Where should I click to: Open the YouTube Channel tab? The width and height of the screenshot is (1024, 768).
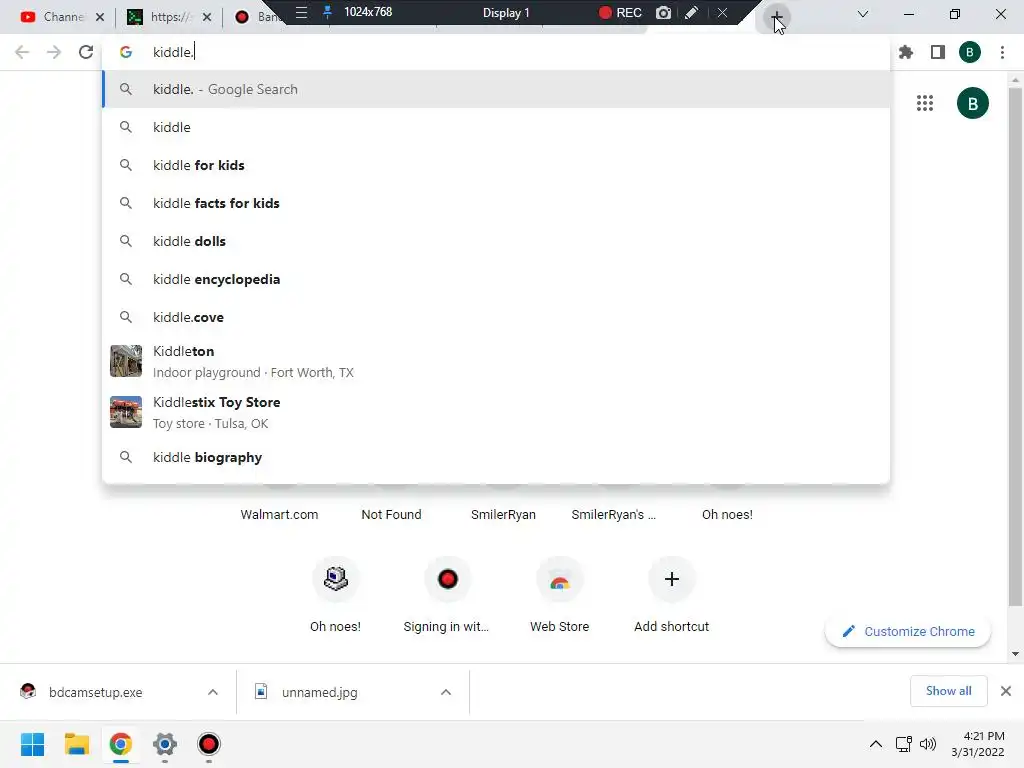pos(56,17)
